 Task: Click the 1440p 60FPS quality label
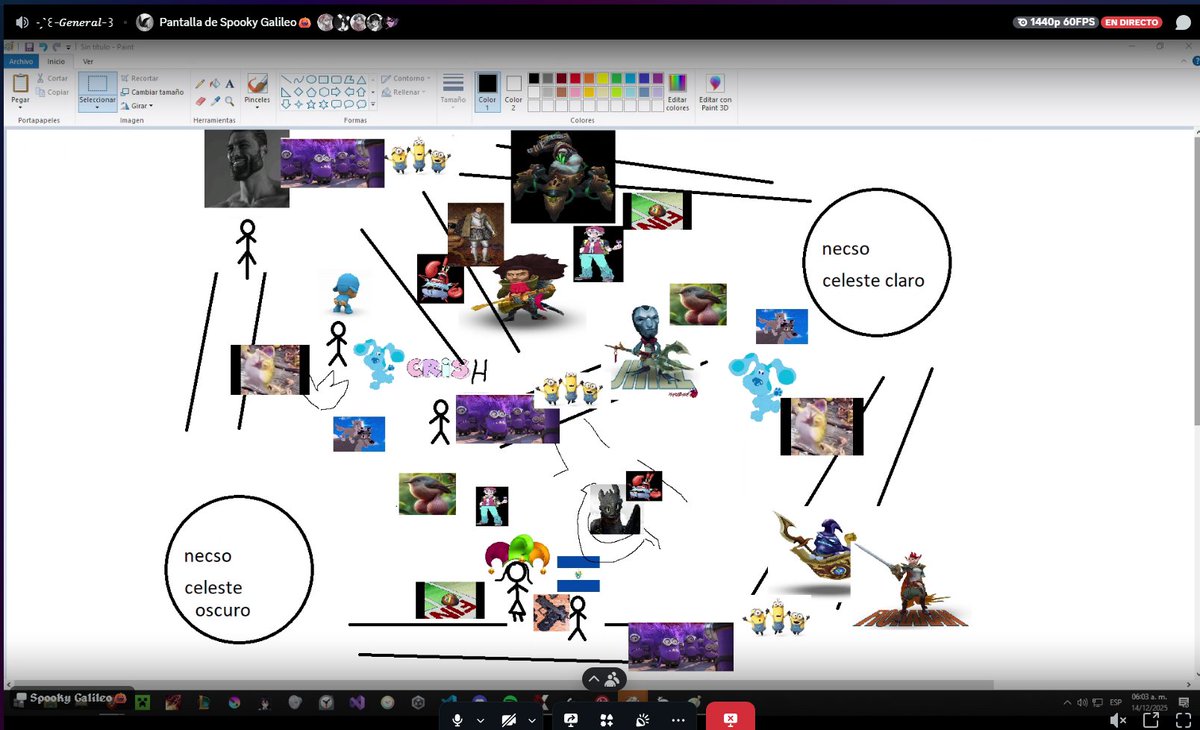tap(1055, 22)
